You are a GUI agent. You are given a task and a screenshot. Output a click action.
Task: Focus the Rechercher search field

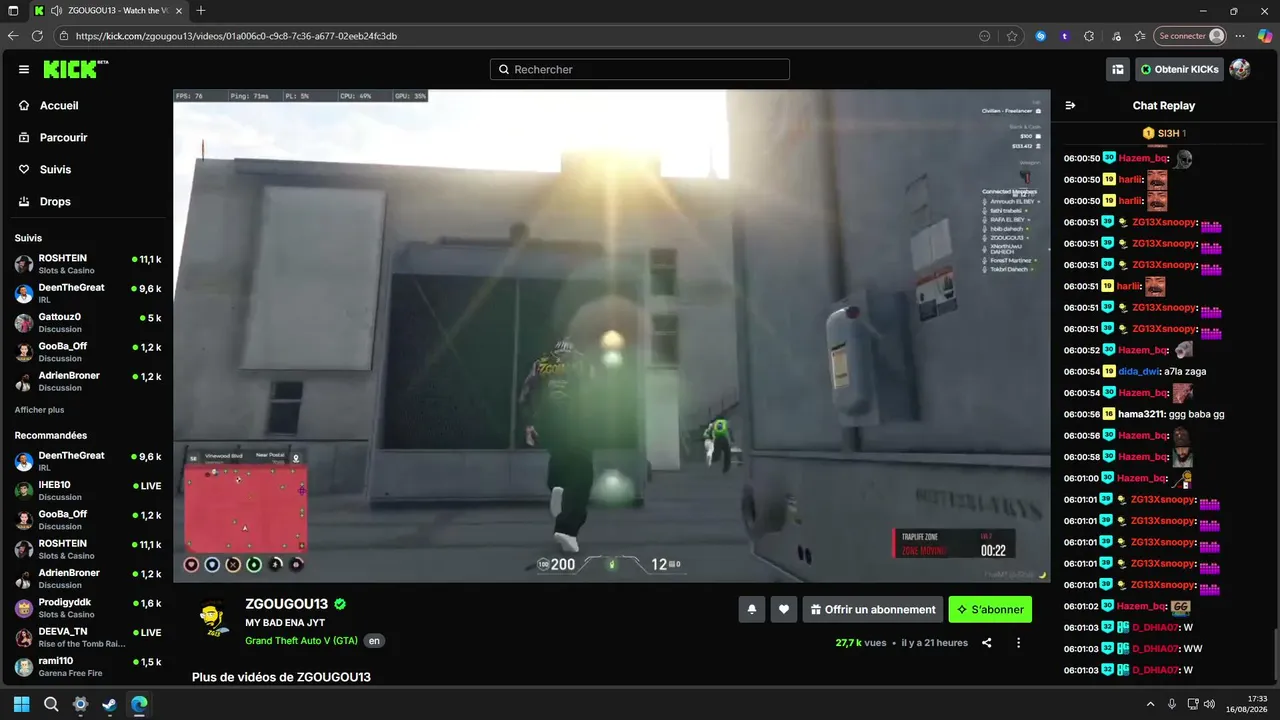click(640, 70)
